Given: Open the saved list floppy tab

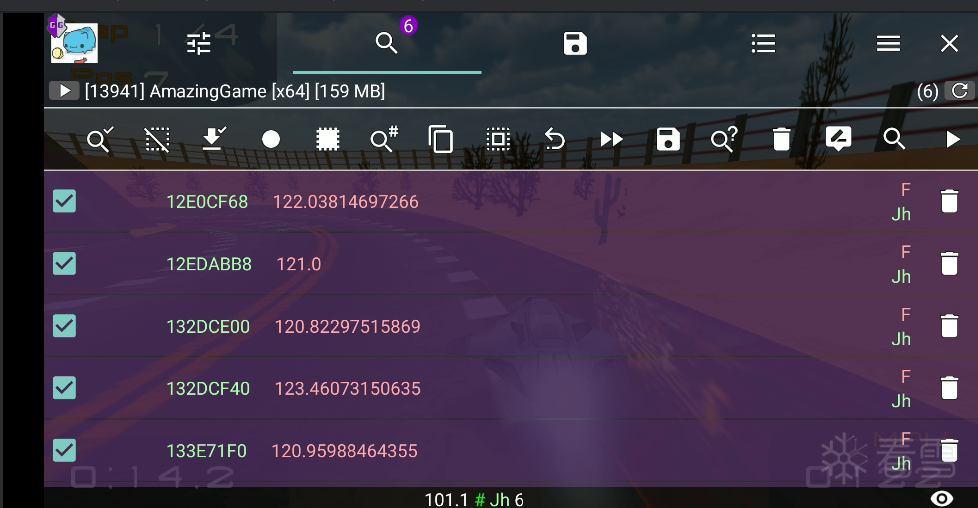Looking at the screenshot, I should 574,44.
